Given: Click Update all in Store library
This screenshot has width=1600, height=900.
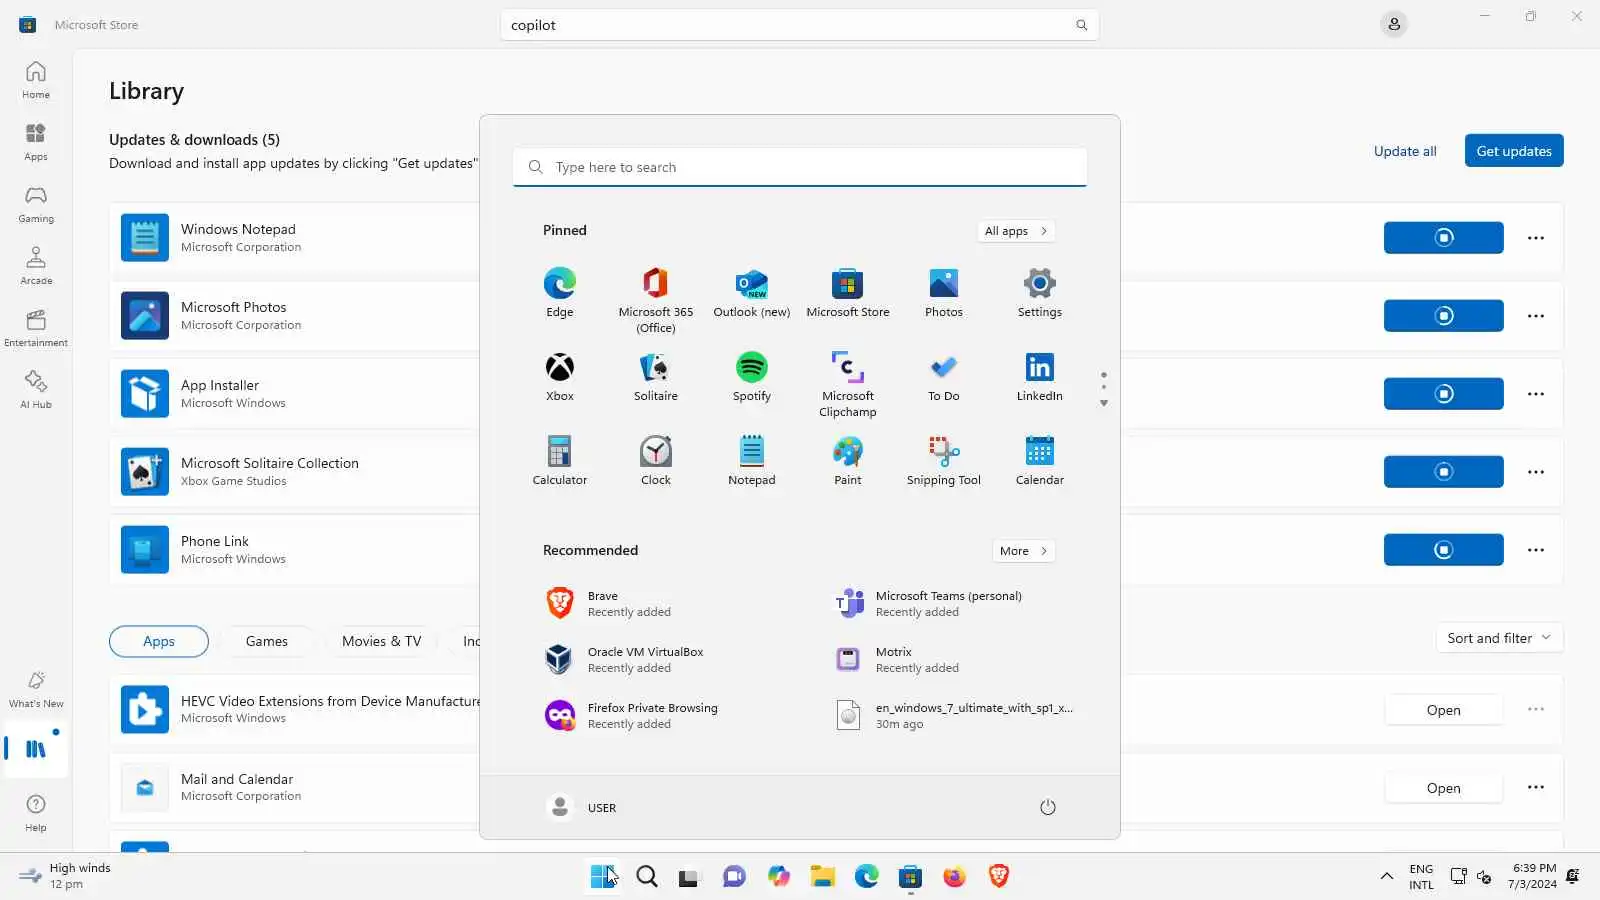Looking at the screenshot, I should (x=1405, y=151).
